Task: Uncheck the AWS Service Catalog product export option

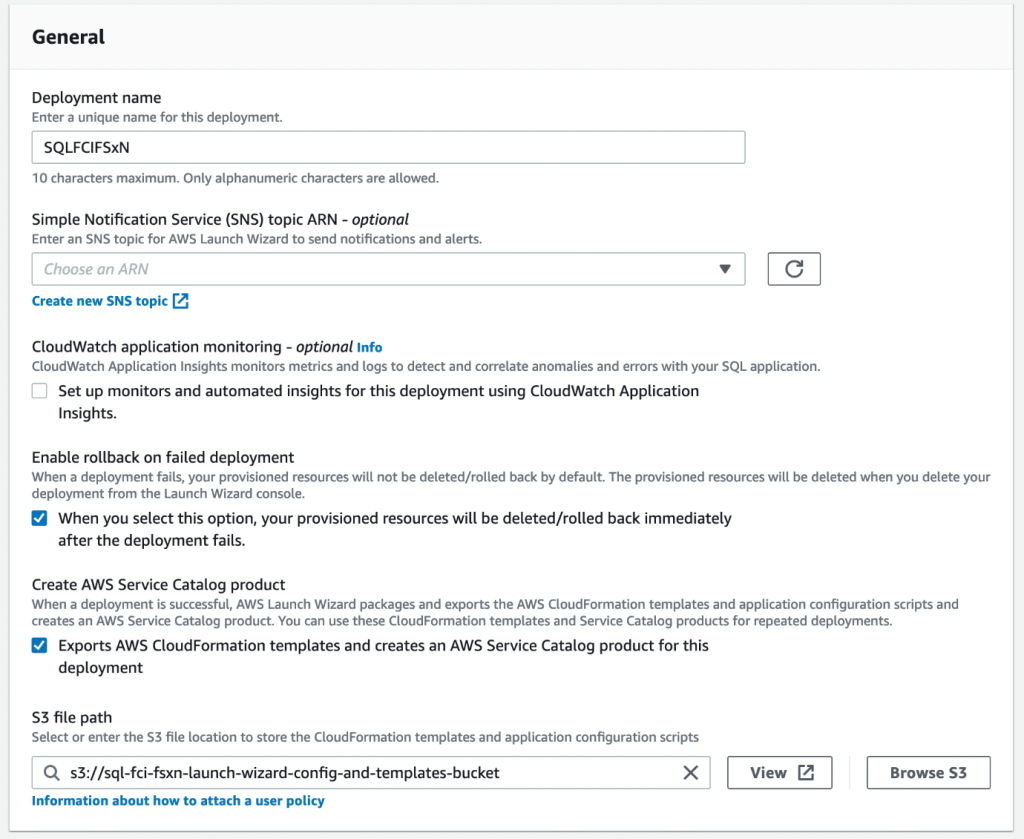Action: [x=39, y=645]
